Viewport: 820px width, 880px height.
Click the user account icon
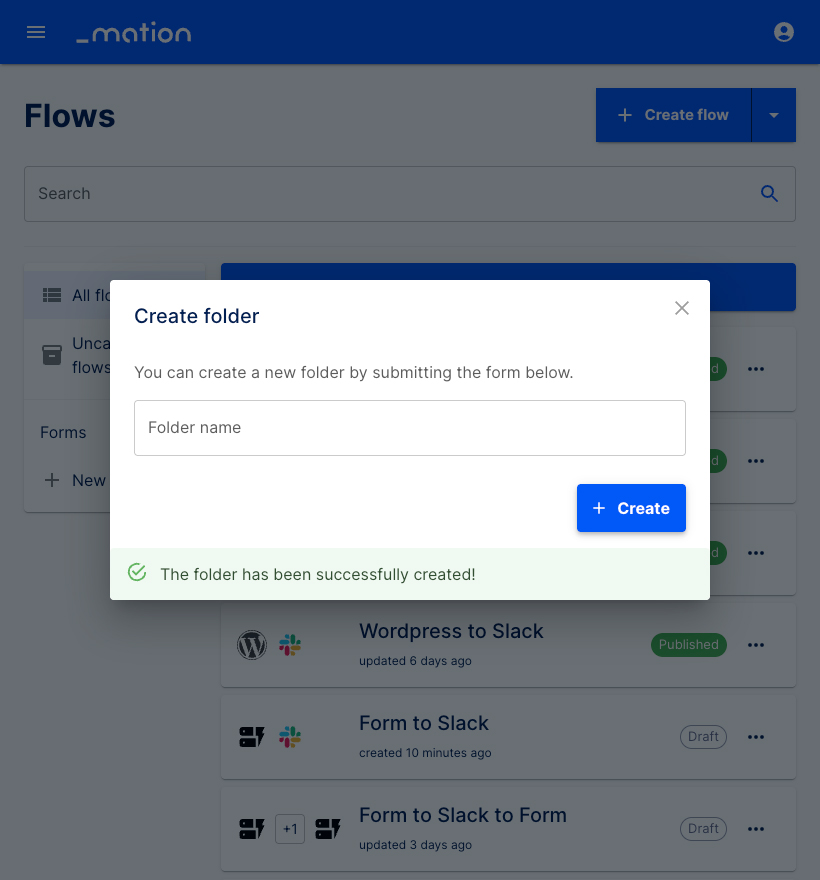pos(784,31)
